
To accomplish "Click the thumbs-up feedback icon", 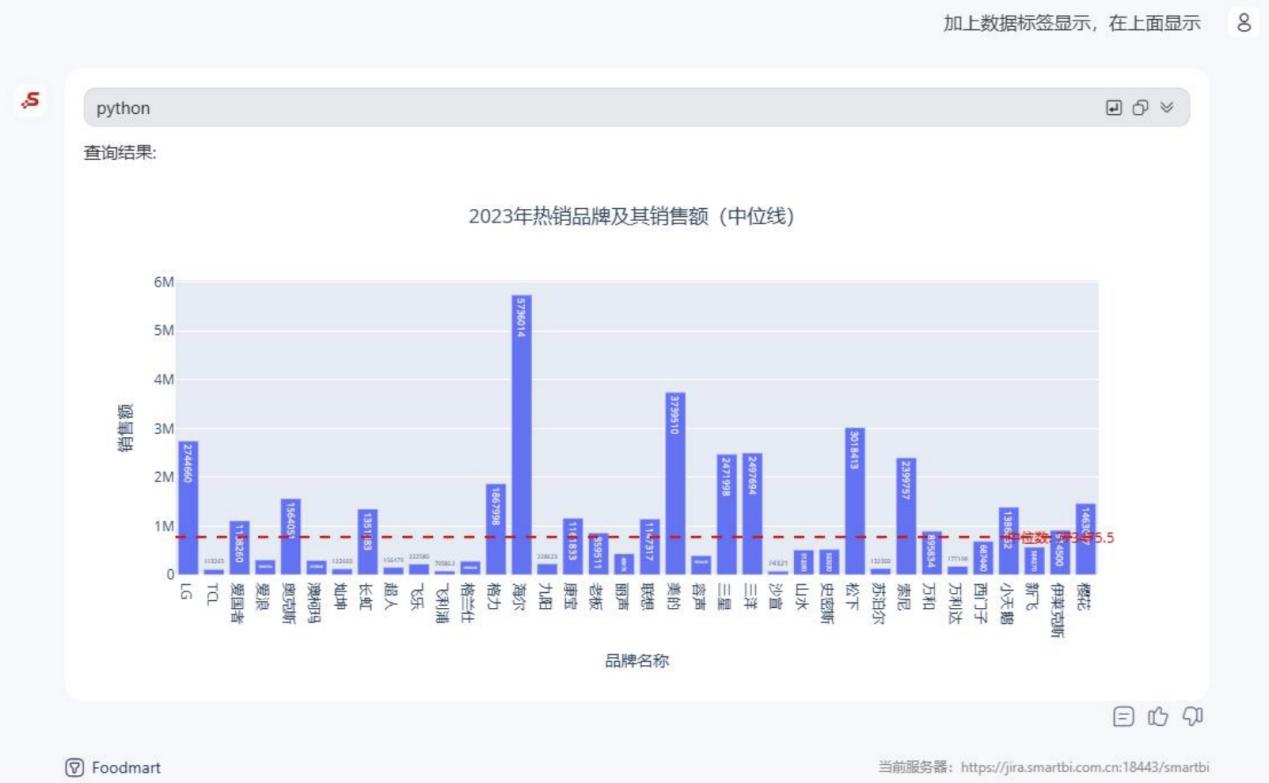I will coord(1158,716).
